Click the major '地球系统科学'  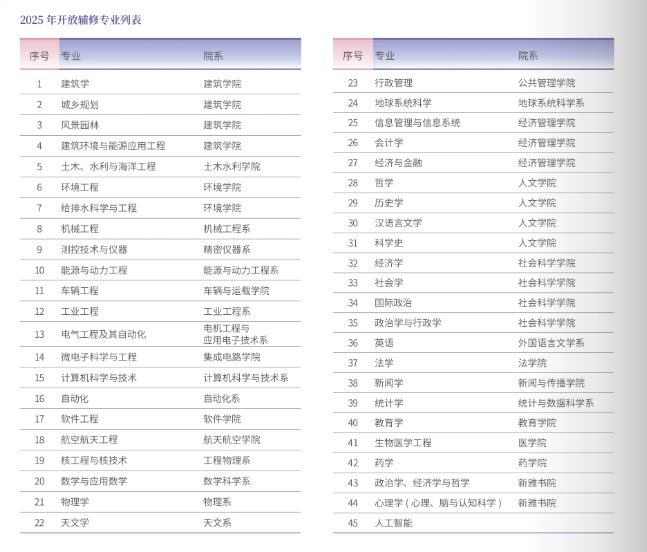coord(403,103)
